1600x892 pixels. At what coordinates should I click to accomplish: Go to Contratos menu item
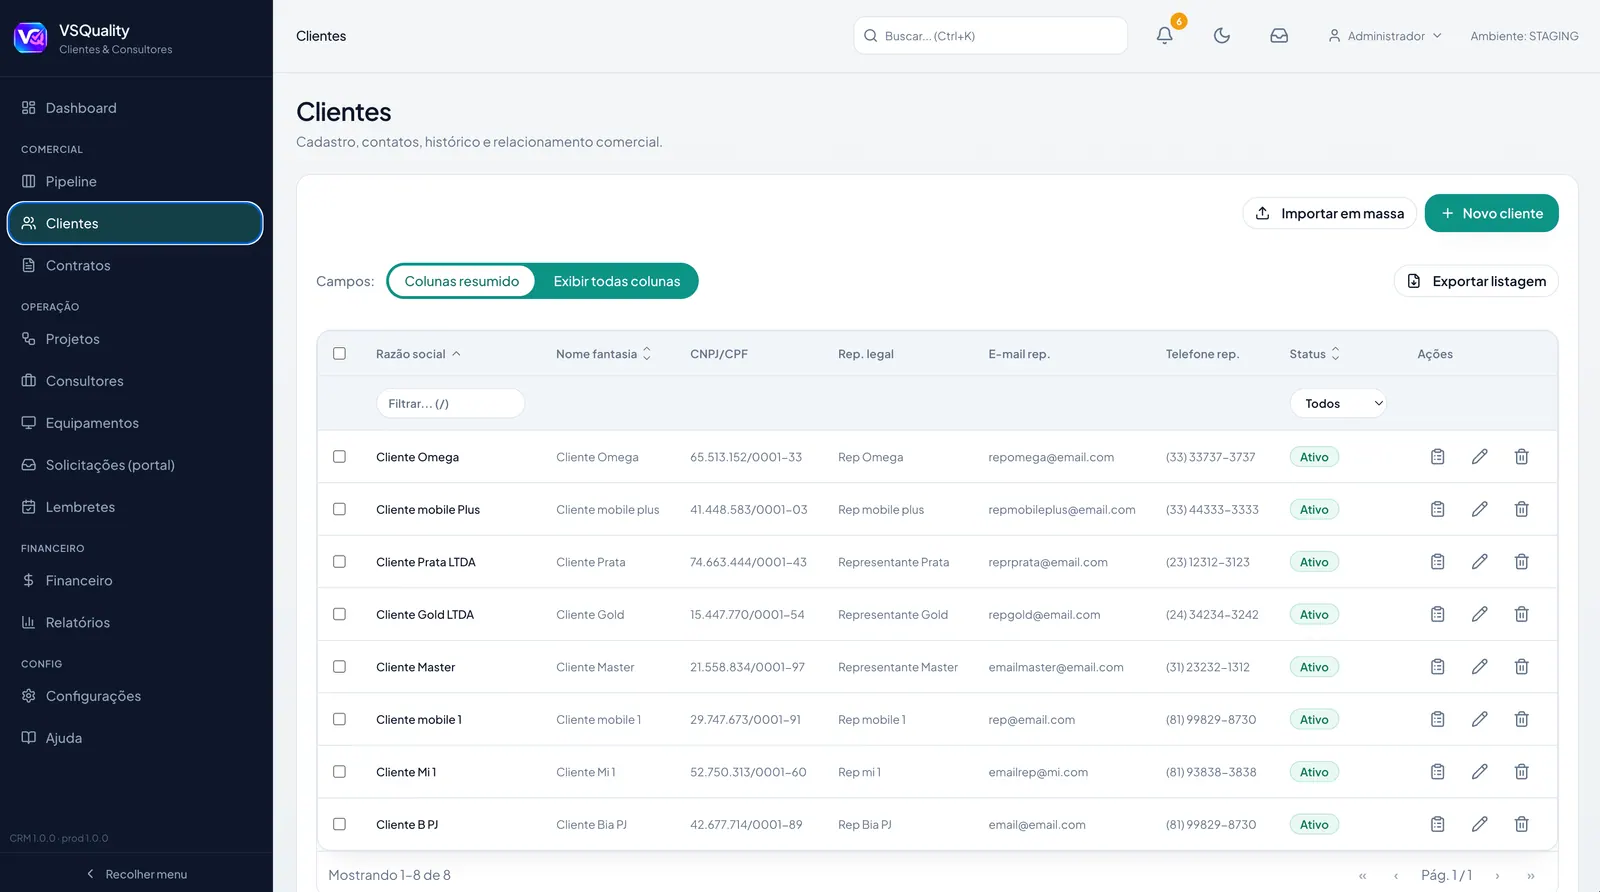click(x=135, y=265)
